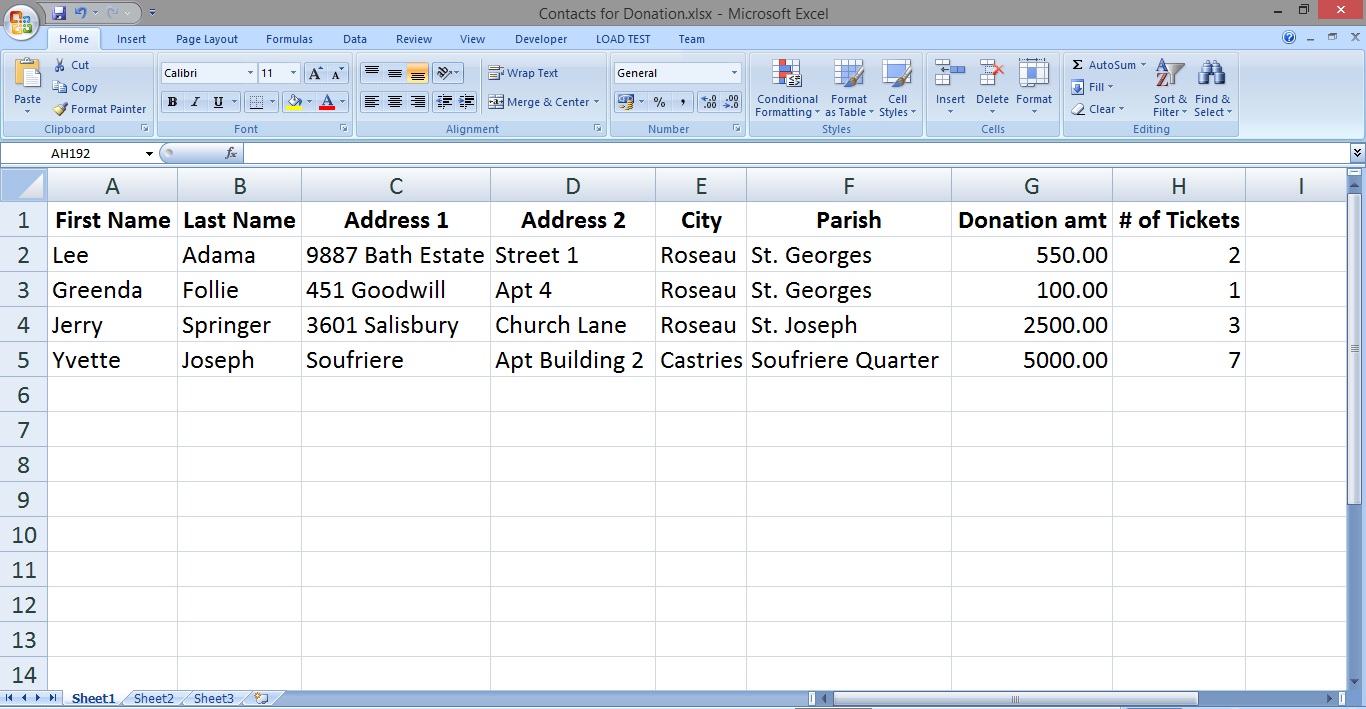Switch to Sheet2 worksheet tab

154,699
